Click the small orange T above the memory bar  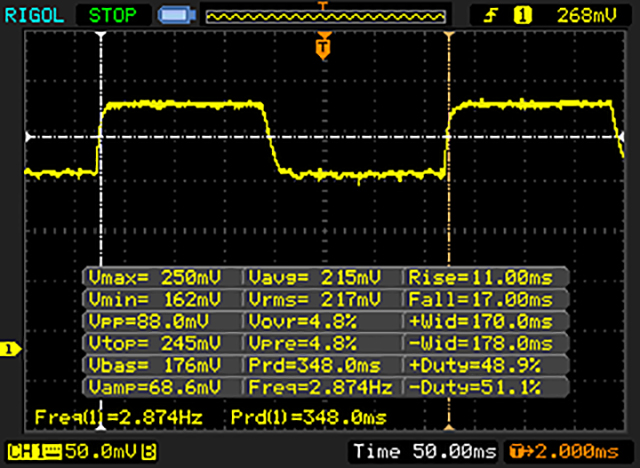(323, 5)
